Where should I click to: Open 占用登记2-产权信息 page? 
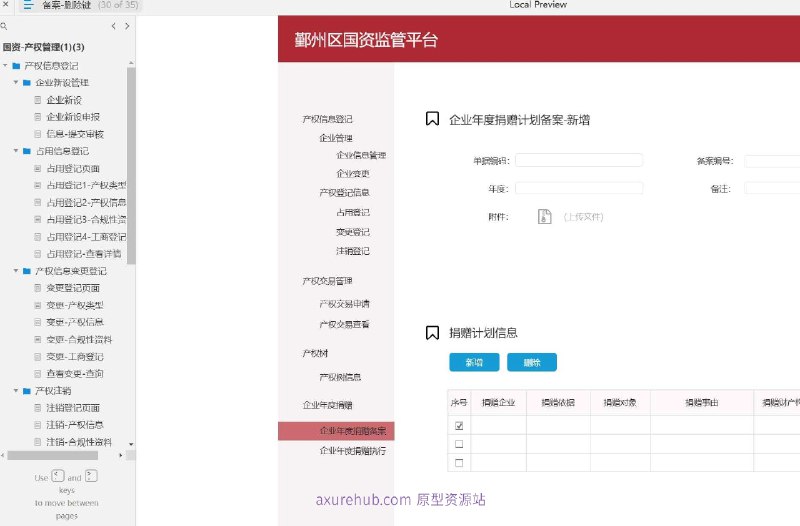pyautogui.click(x=86, y=203)
